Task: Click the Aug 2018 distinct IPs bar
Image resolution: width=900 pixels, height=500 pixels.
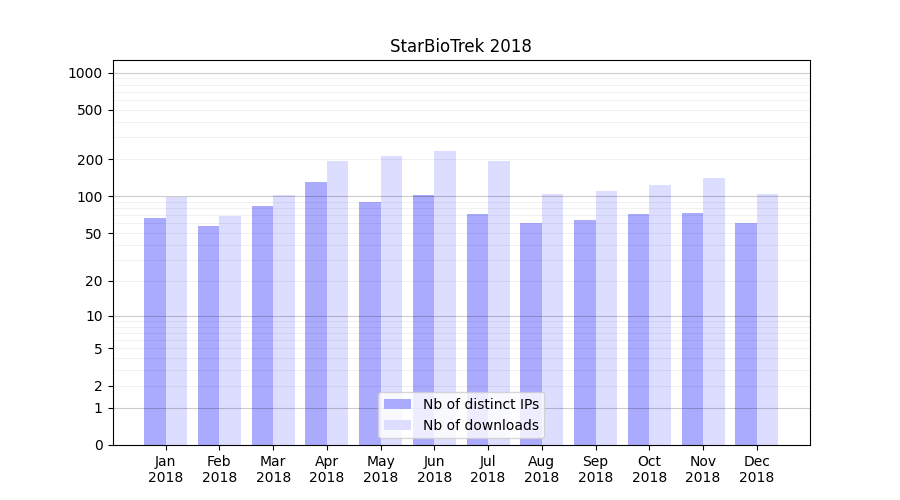Action: [x=531, y=330]
